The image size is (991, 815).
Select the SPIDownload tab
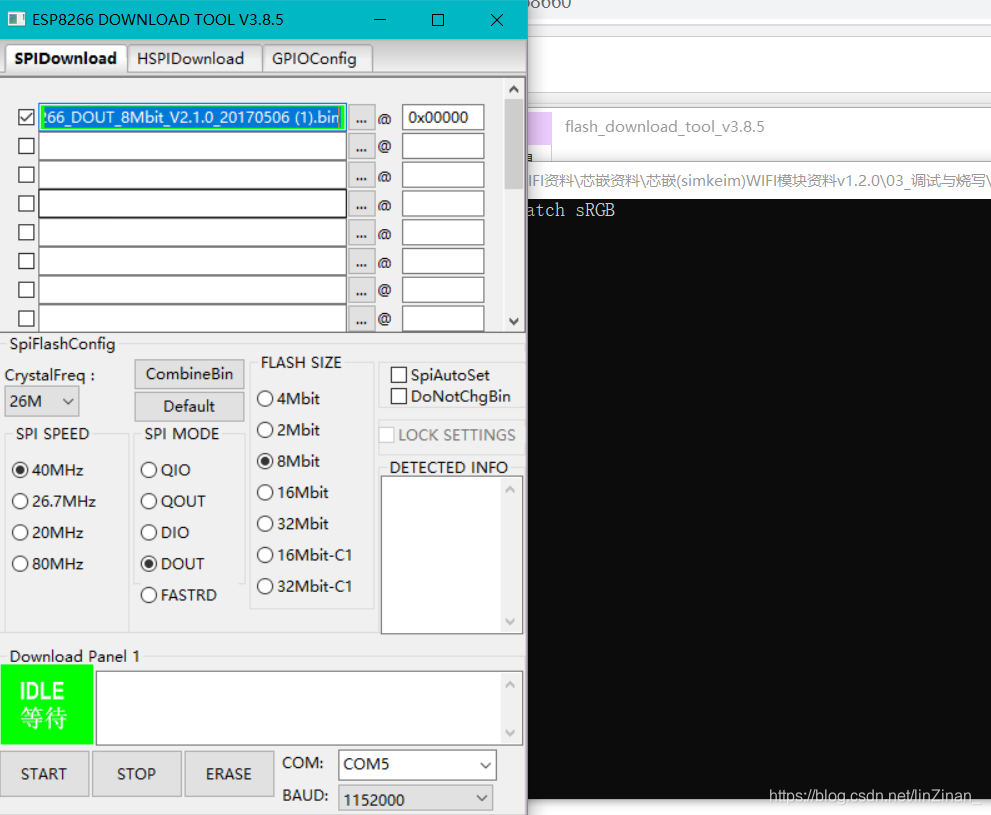[65, 58]
